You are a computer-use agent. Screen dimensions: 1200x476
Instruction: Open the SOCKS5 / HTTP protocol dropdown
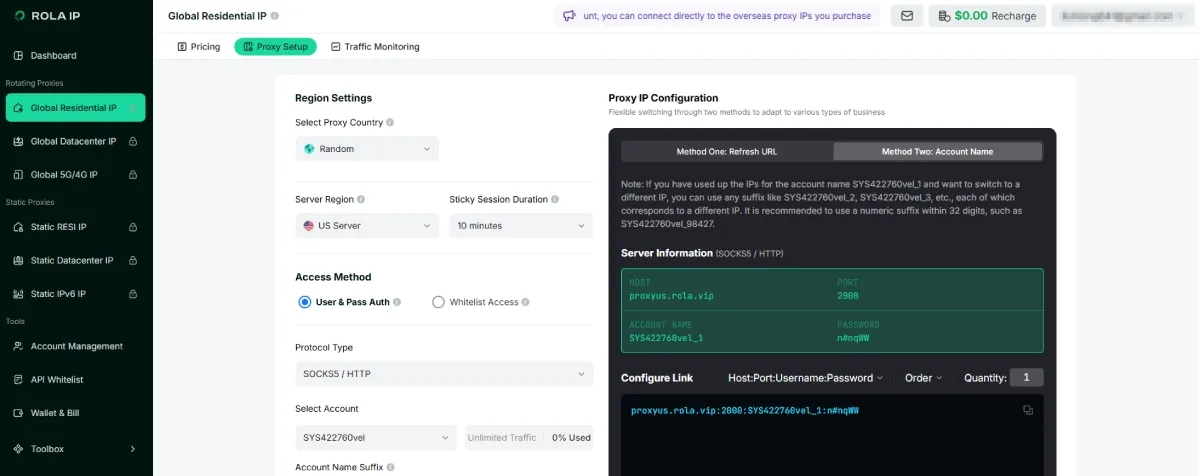point(444,374)
